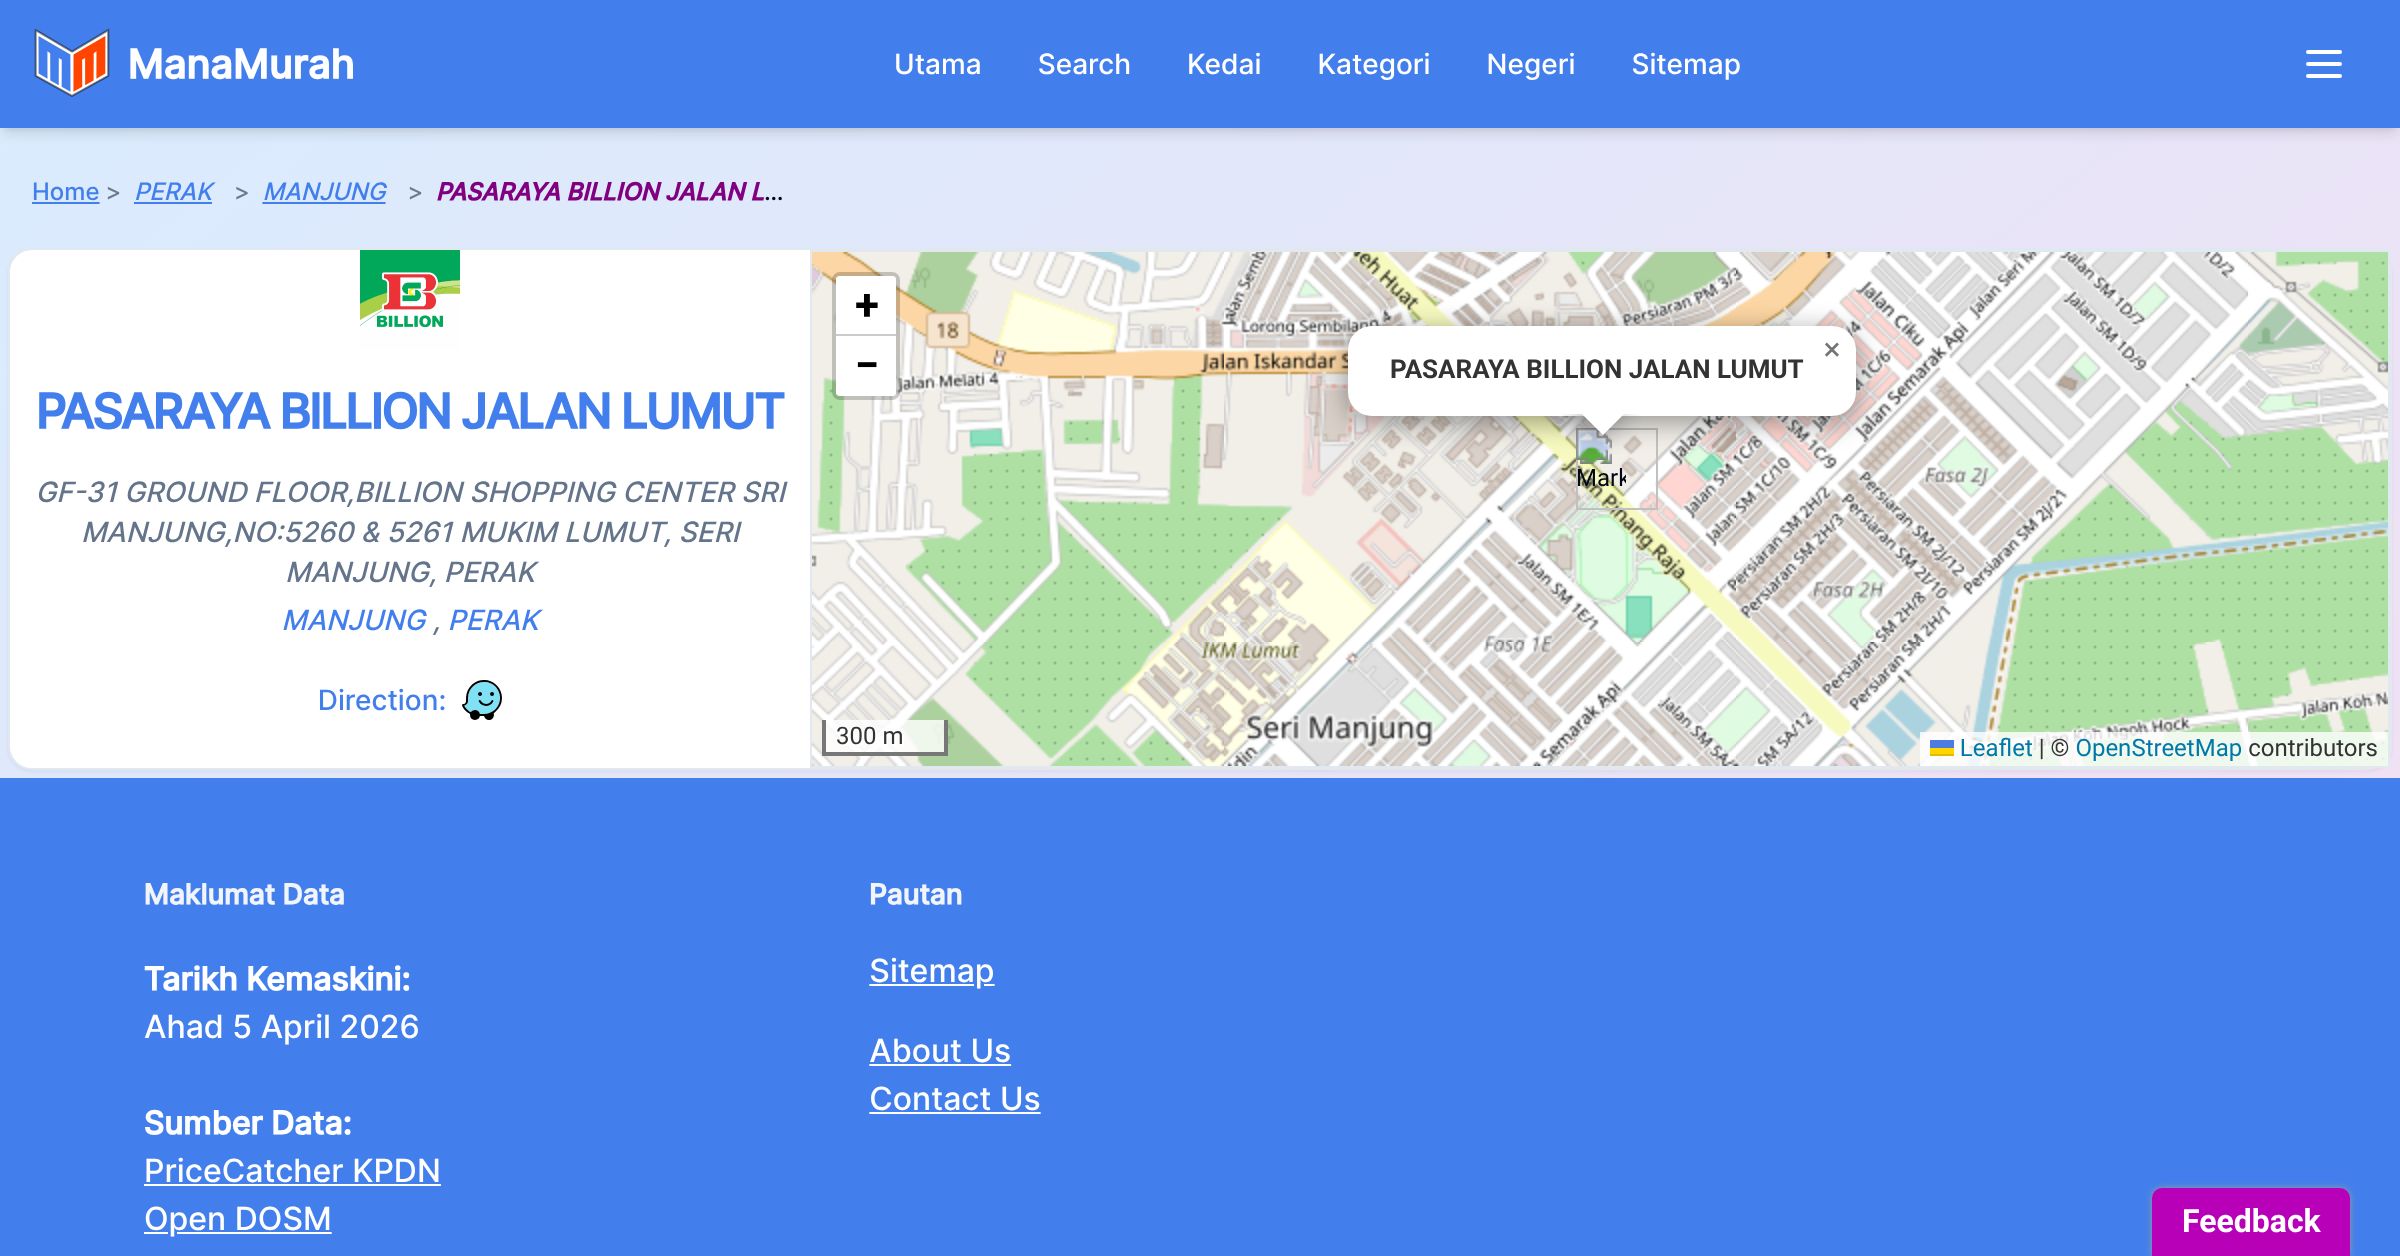Zoom in on the map

coord(866,305)
